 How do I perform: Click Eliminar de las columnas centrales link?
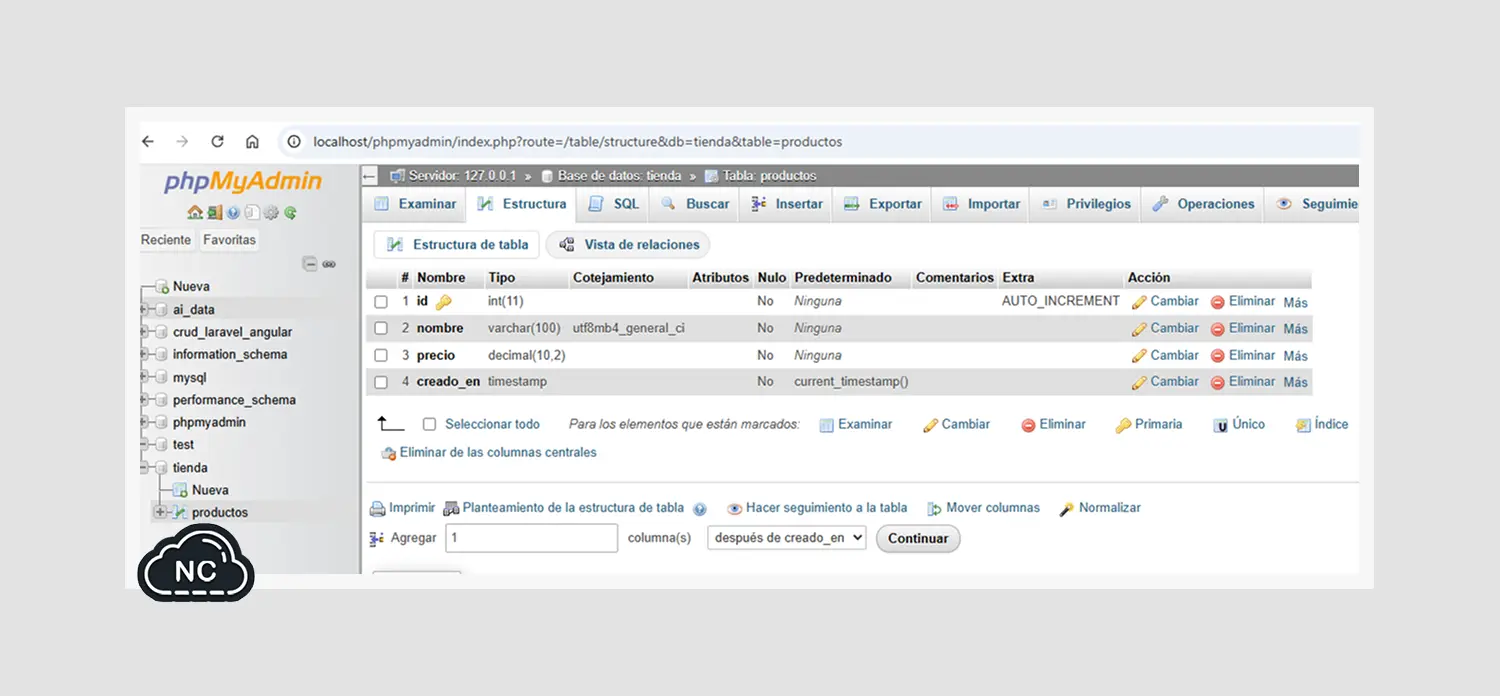(x=498, y=453)
